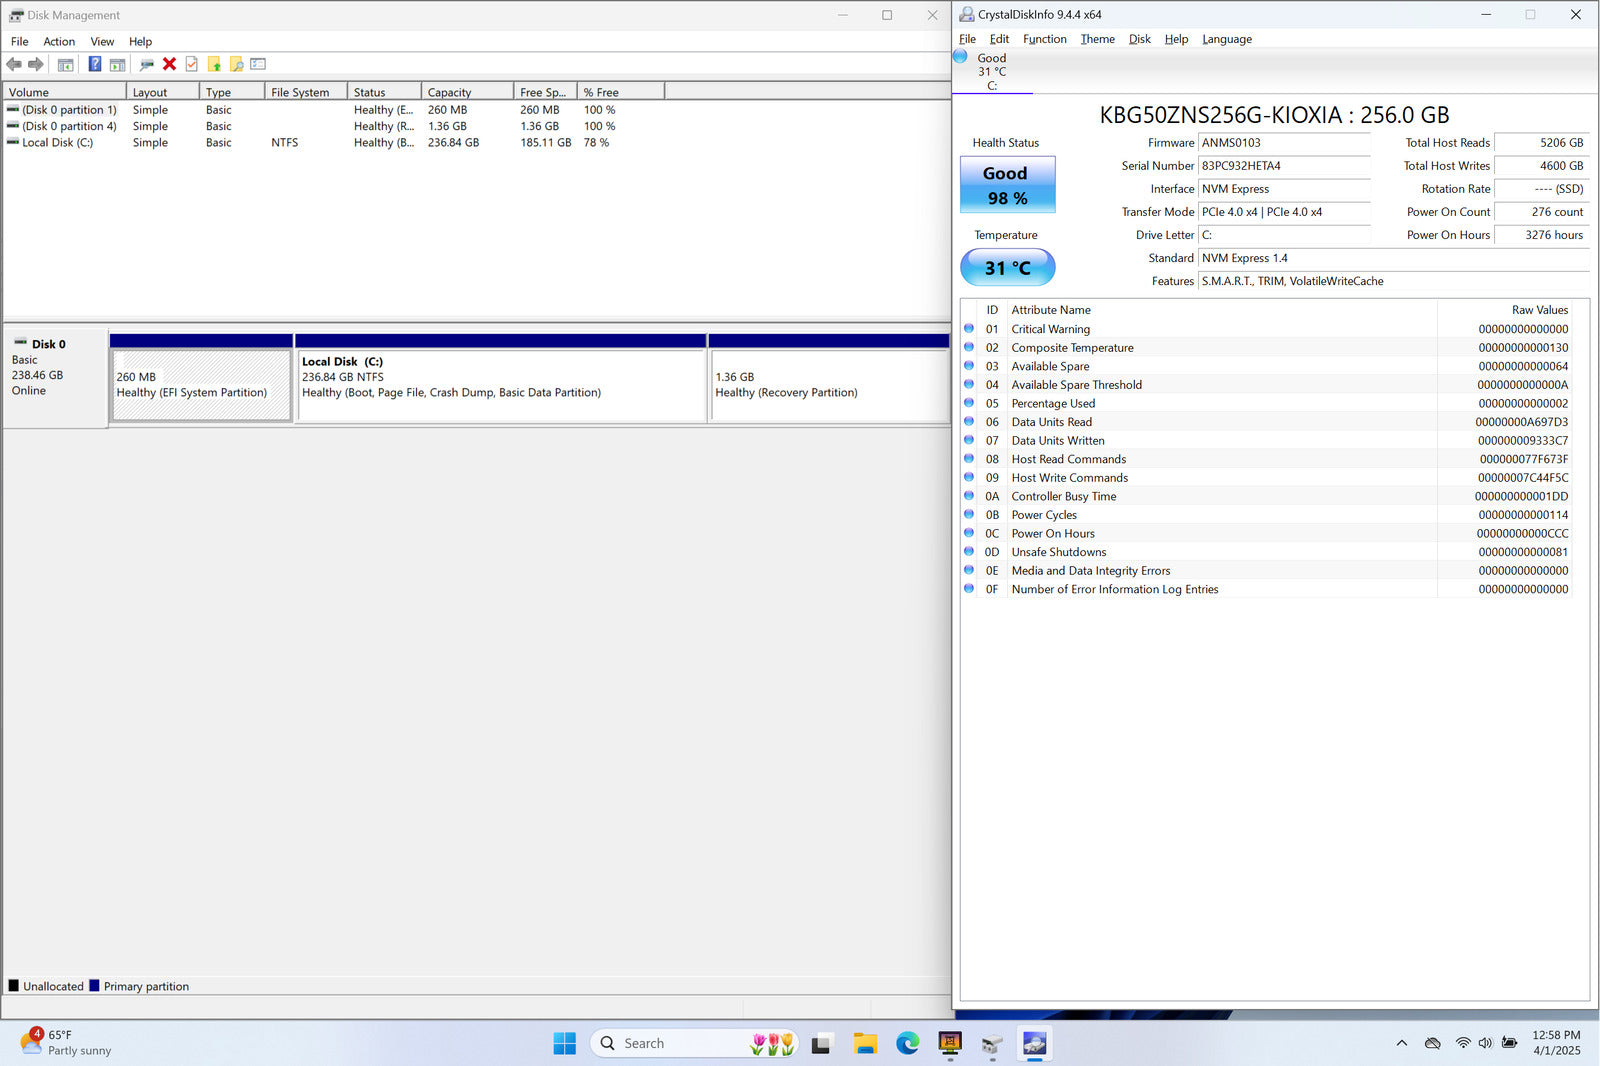
Task: Click the Total Host Writes 4600 GB value
Action: click(x=1540, y=166)
